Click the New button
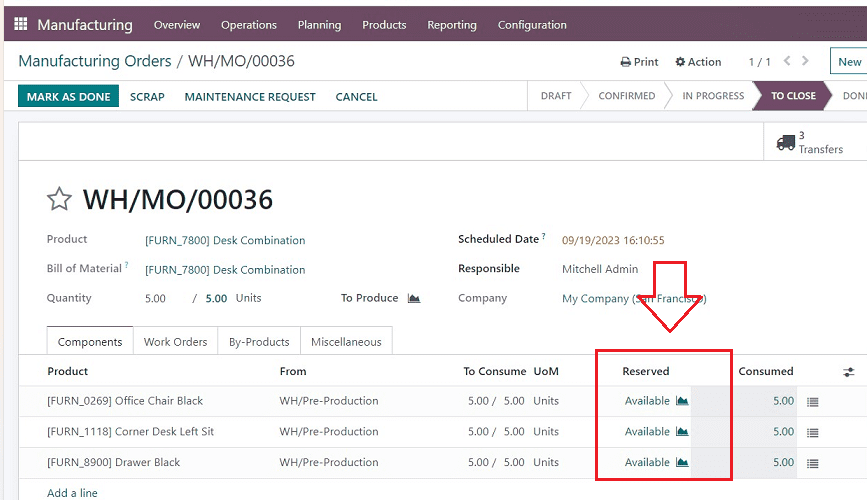This screenshot has height=500, width=867. (849, 61)
